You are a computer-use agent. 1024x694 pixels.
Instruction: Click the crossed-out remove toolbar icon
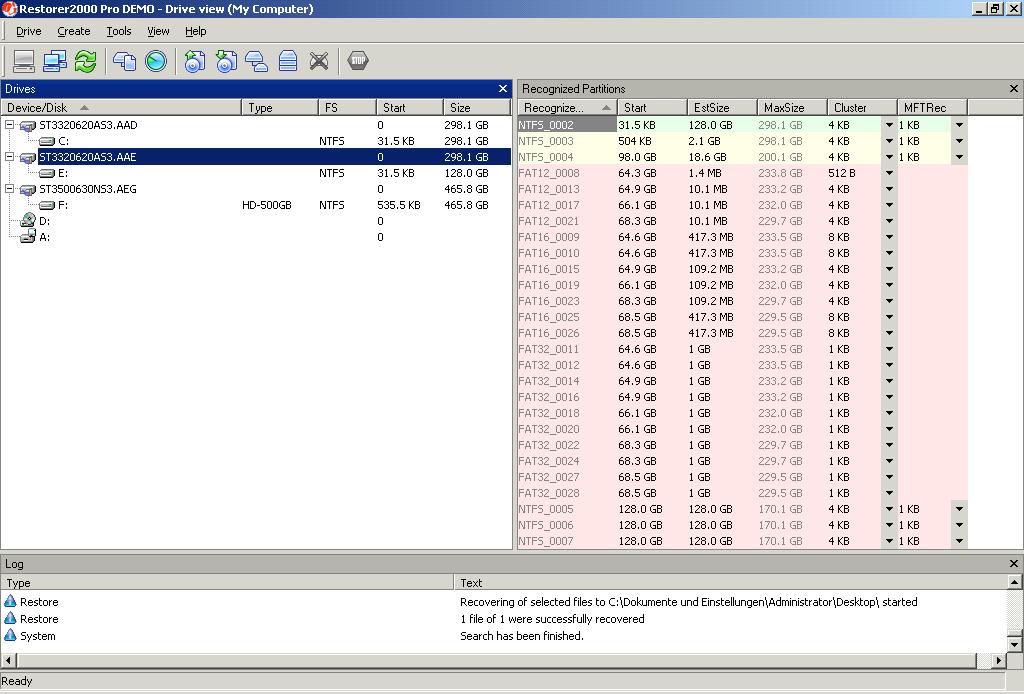pyautogui.click(x=319, y=61)
